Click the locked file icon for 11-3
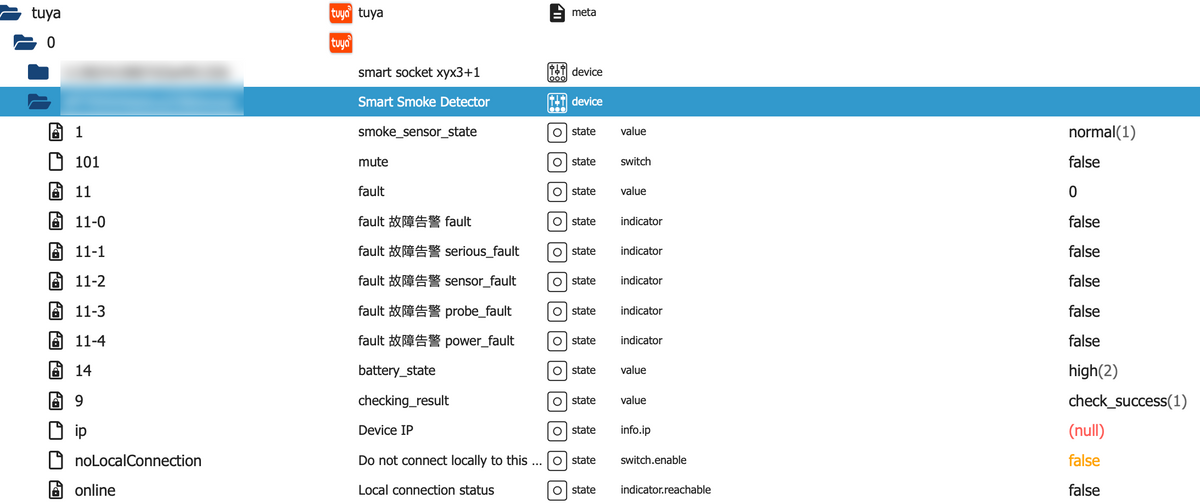 point(56,311)
